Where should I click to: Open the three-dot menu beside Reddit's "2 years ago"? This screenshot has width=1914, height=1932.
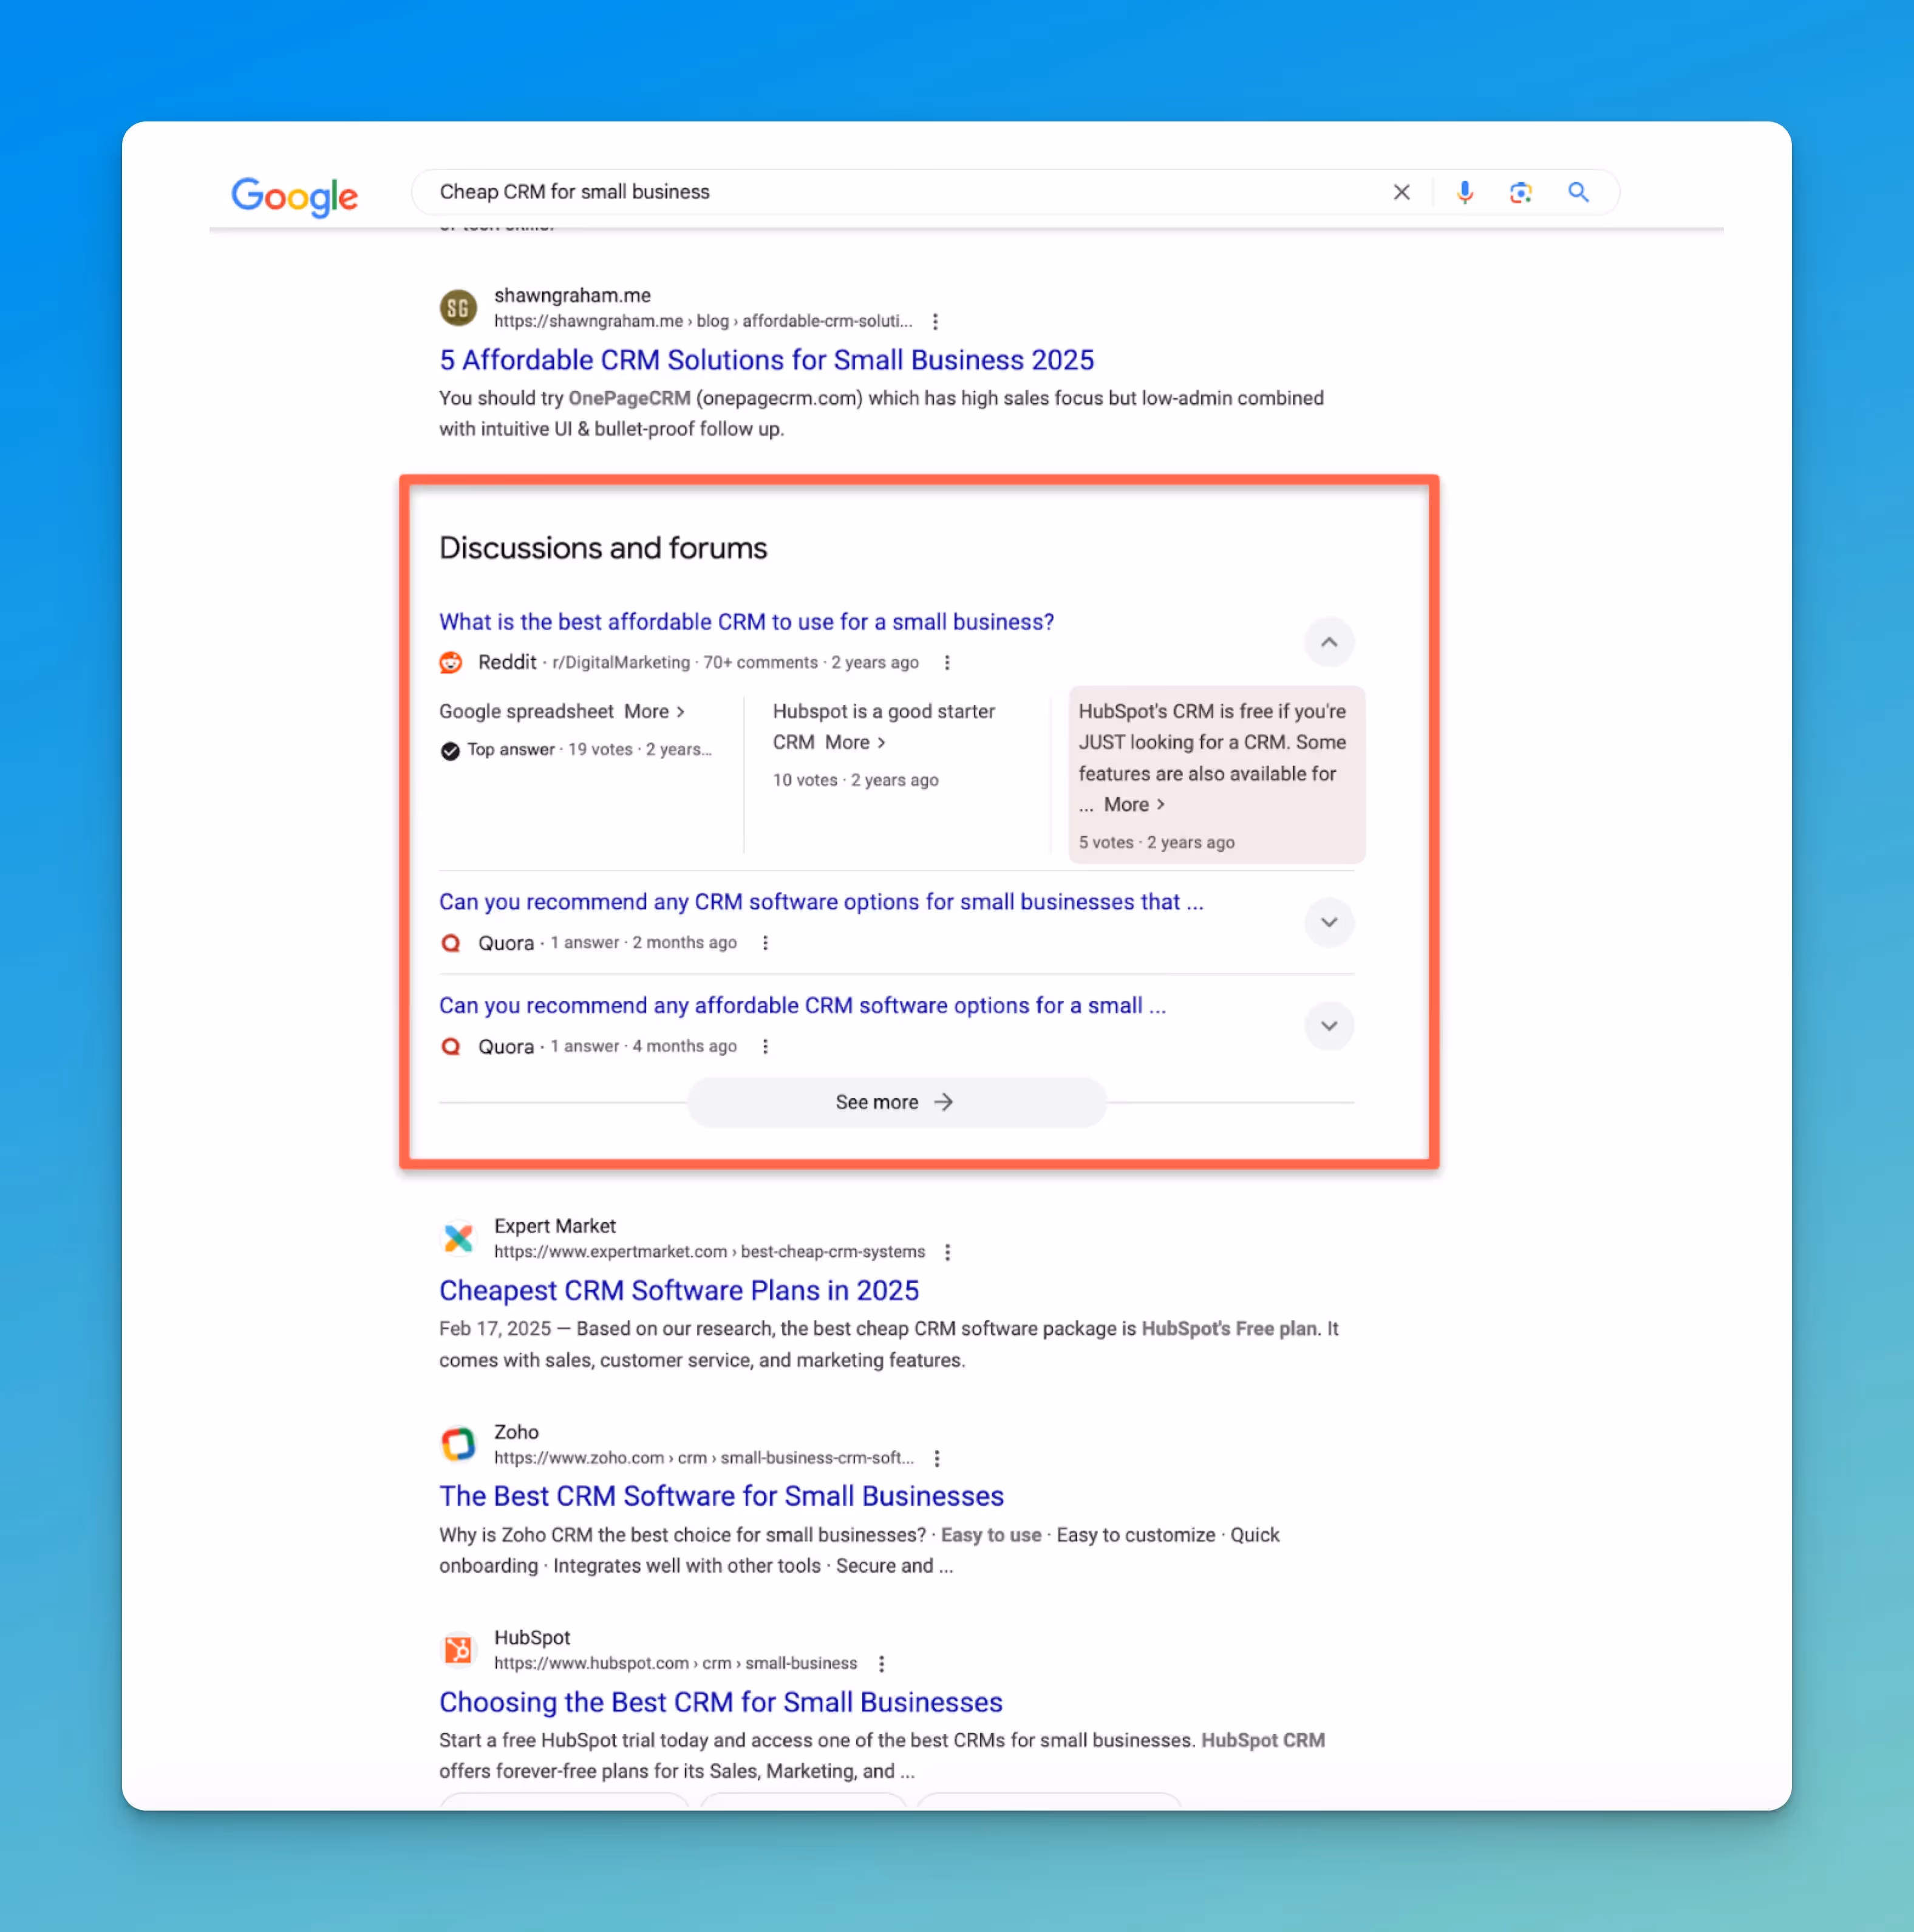click(x=947, y=663)
